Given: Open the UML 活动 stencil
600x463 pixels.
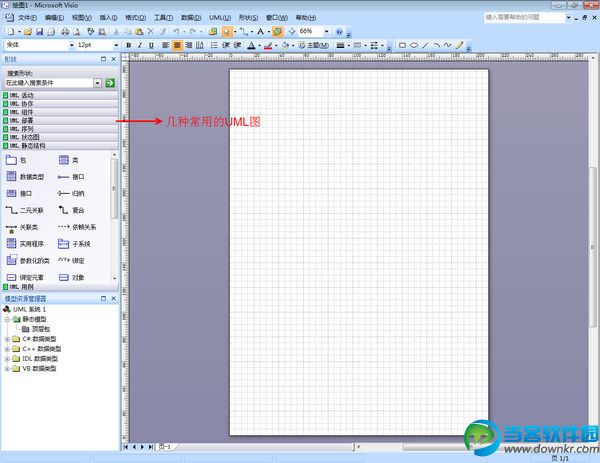Looking at the screenshot, I should click(x=60, y=95).
